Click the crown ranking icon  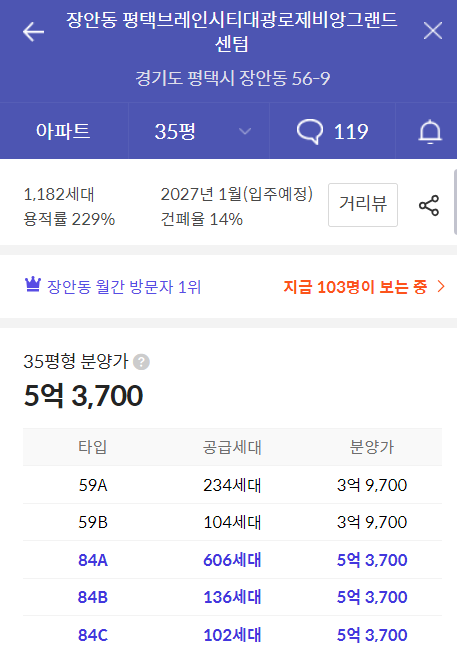(x=33, y=285)
